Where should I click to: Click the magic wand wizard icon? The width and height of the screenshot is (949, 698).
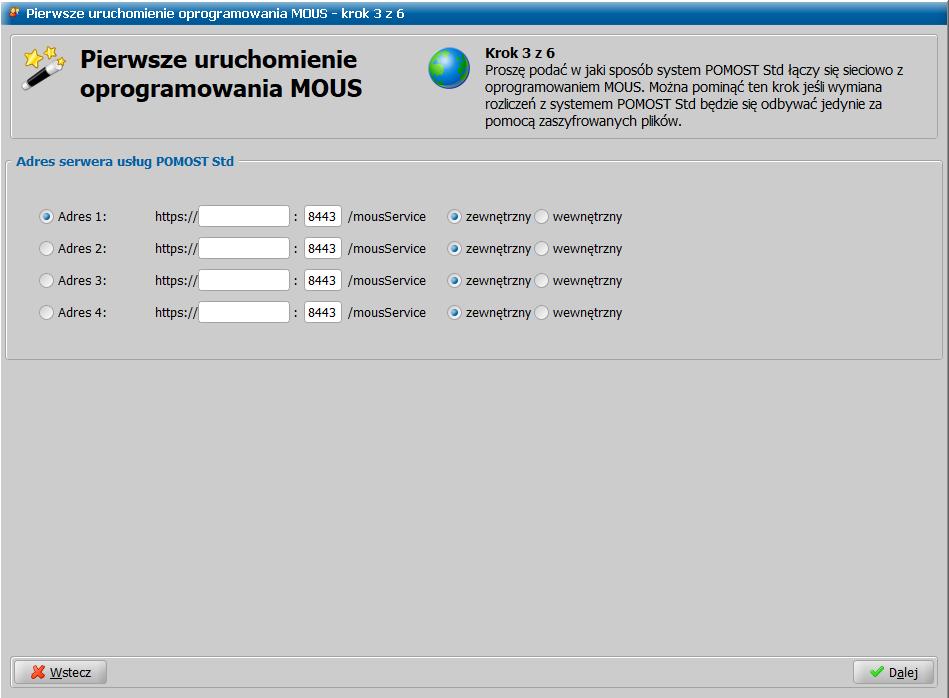(x=44, y=68)
